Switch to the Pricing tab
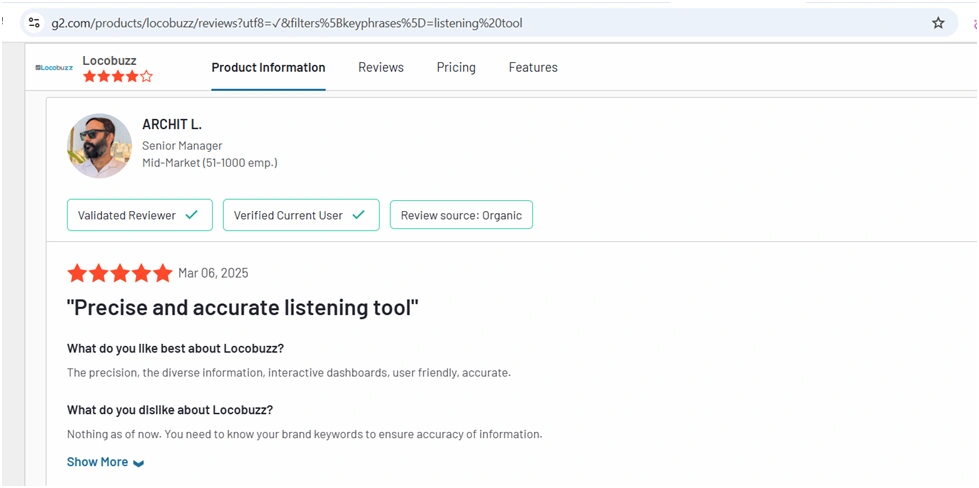The image size is (979, 488). coord(456,67)
